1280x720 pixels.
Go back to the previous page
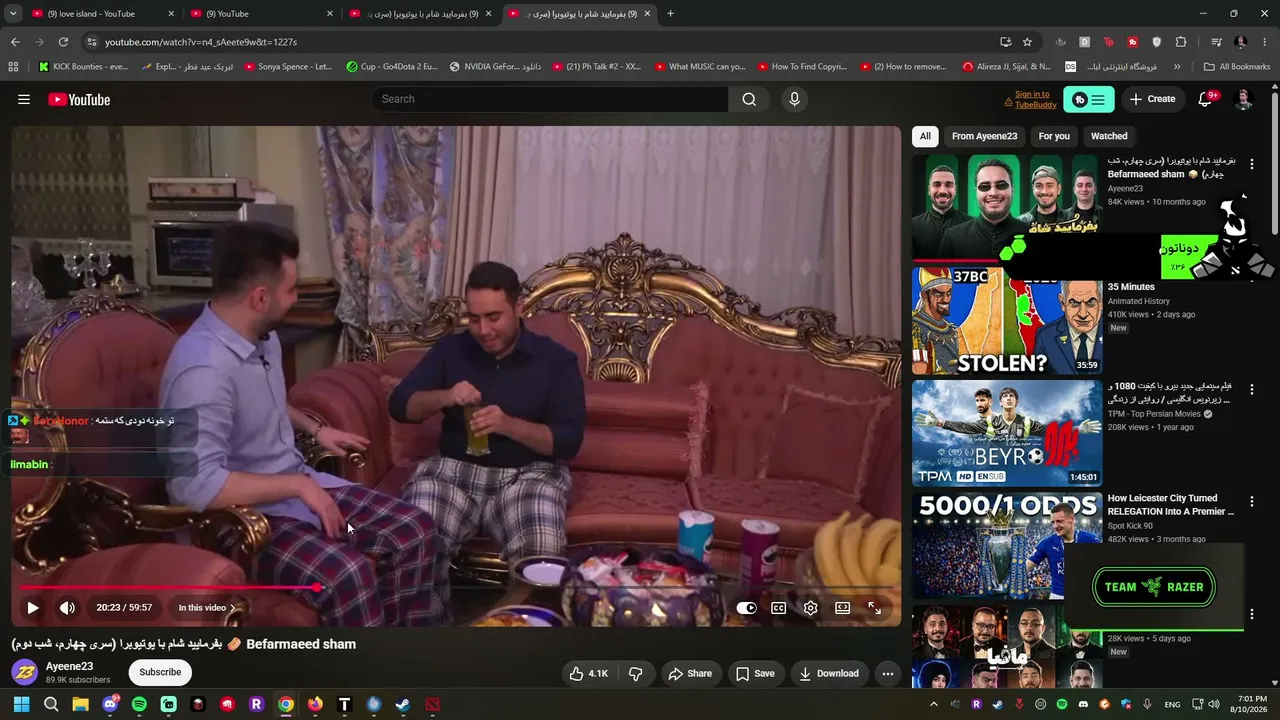tap(15, 42)
